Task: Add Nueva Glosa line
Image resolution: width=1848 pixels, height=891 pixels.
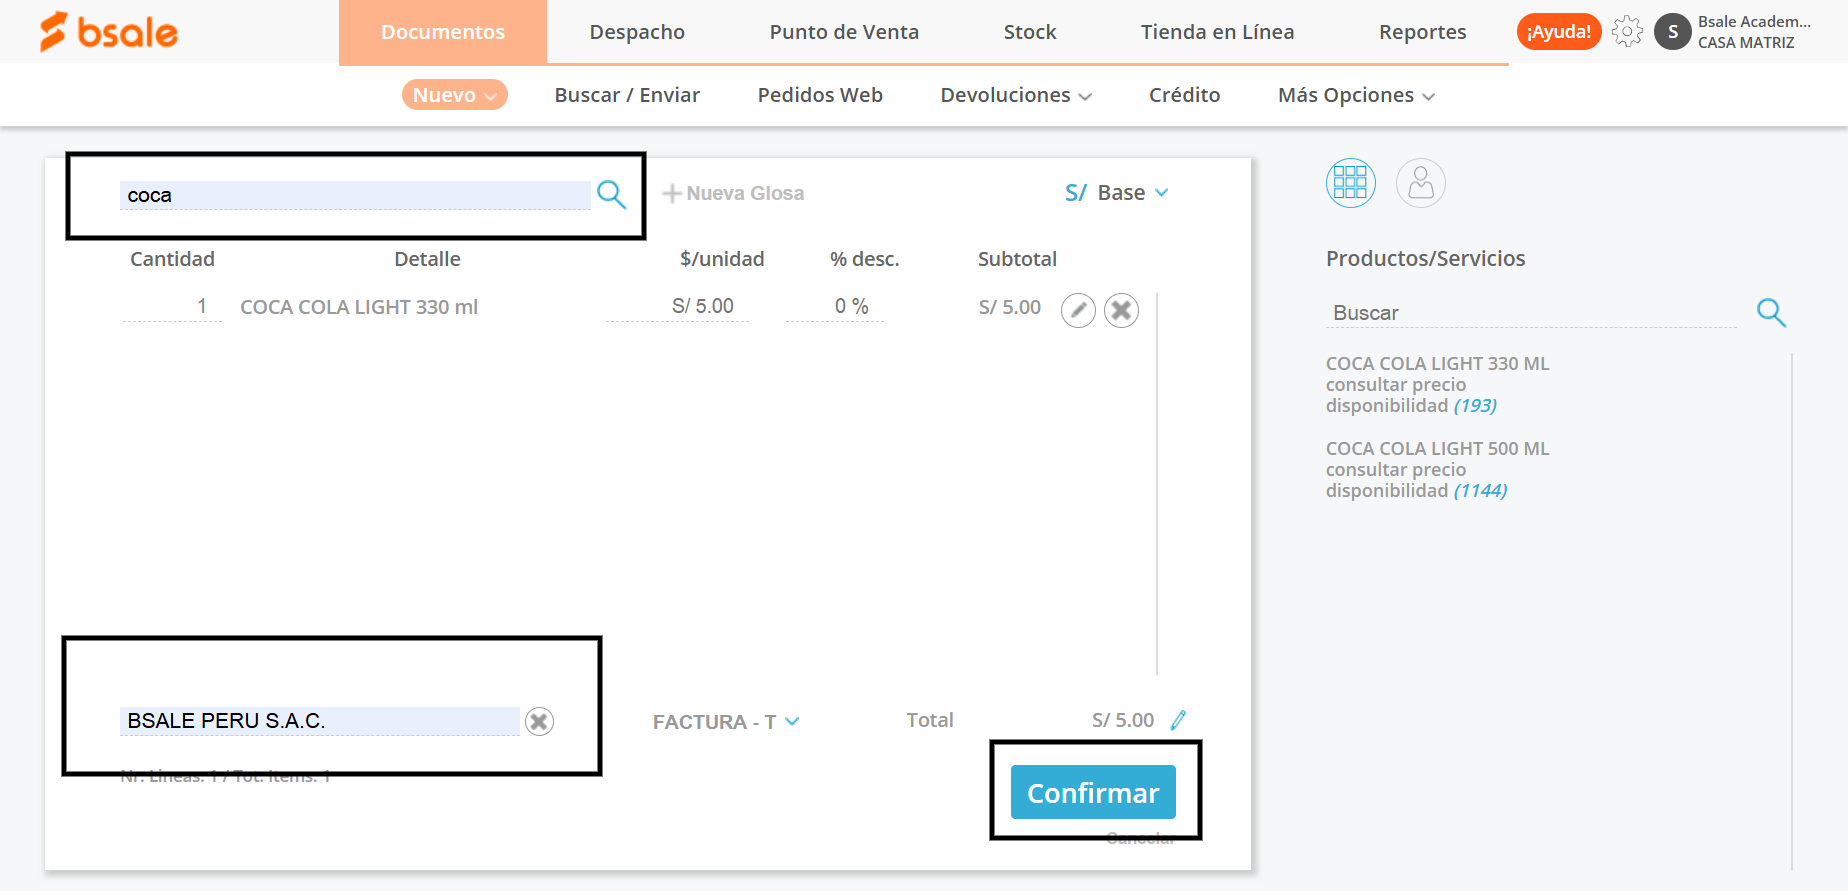Action: (733, 193)
